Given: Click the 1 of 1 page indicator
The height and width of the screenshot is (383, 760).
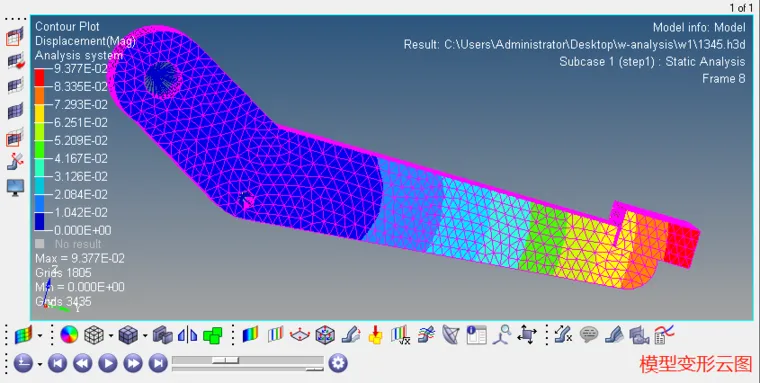Looking at the screenshot, I should click(x=742, y=7).
